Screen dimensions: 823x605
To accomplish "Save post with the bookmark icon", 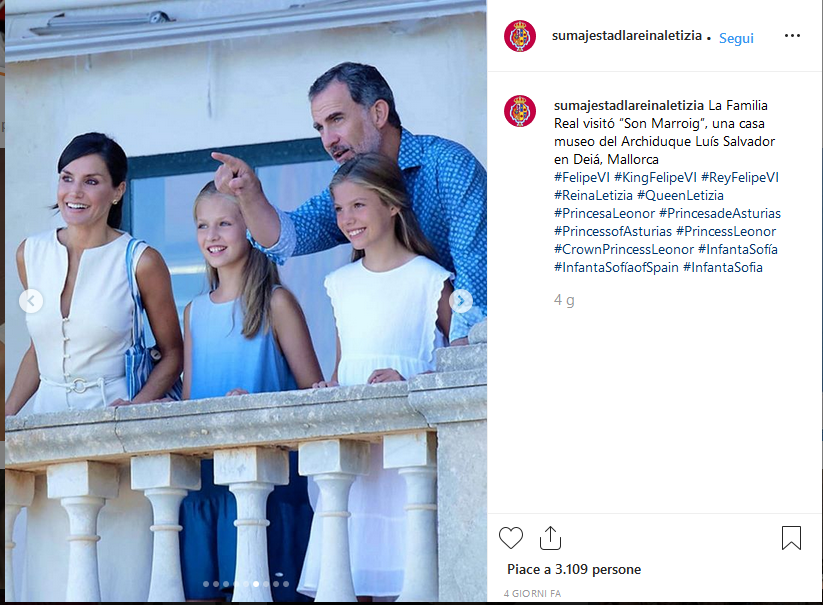I will click(791, 538).
